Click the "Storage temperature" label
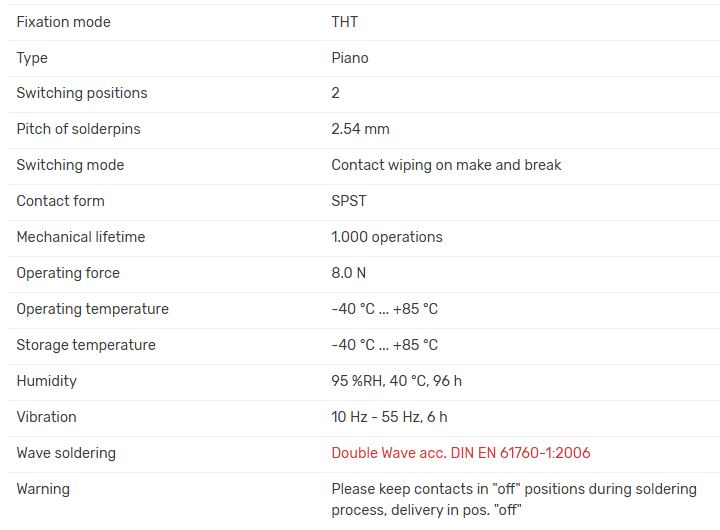 tap(86, 345)
